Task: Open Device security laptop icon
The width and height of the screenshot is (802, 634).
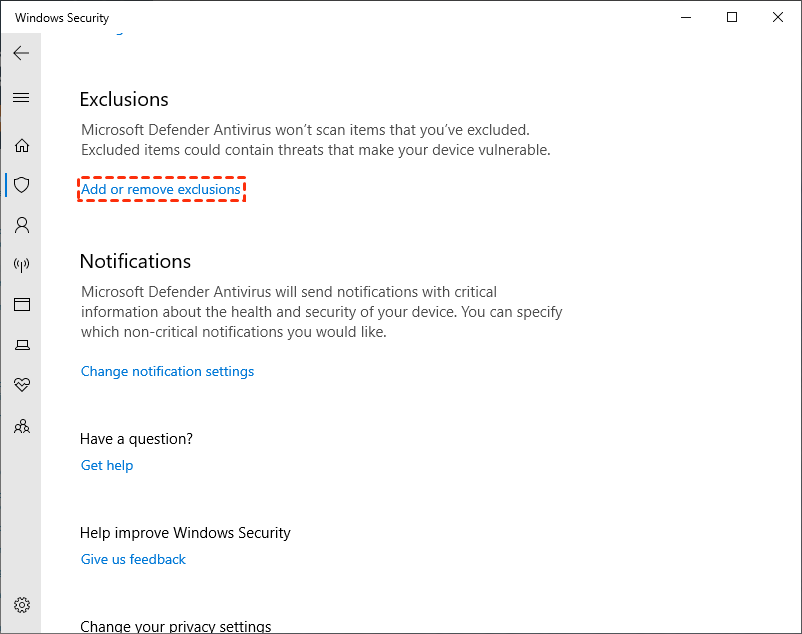Action: click(x=22, y=345)
